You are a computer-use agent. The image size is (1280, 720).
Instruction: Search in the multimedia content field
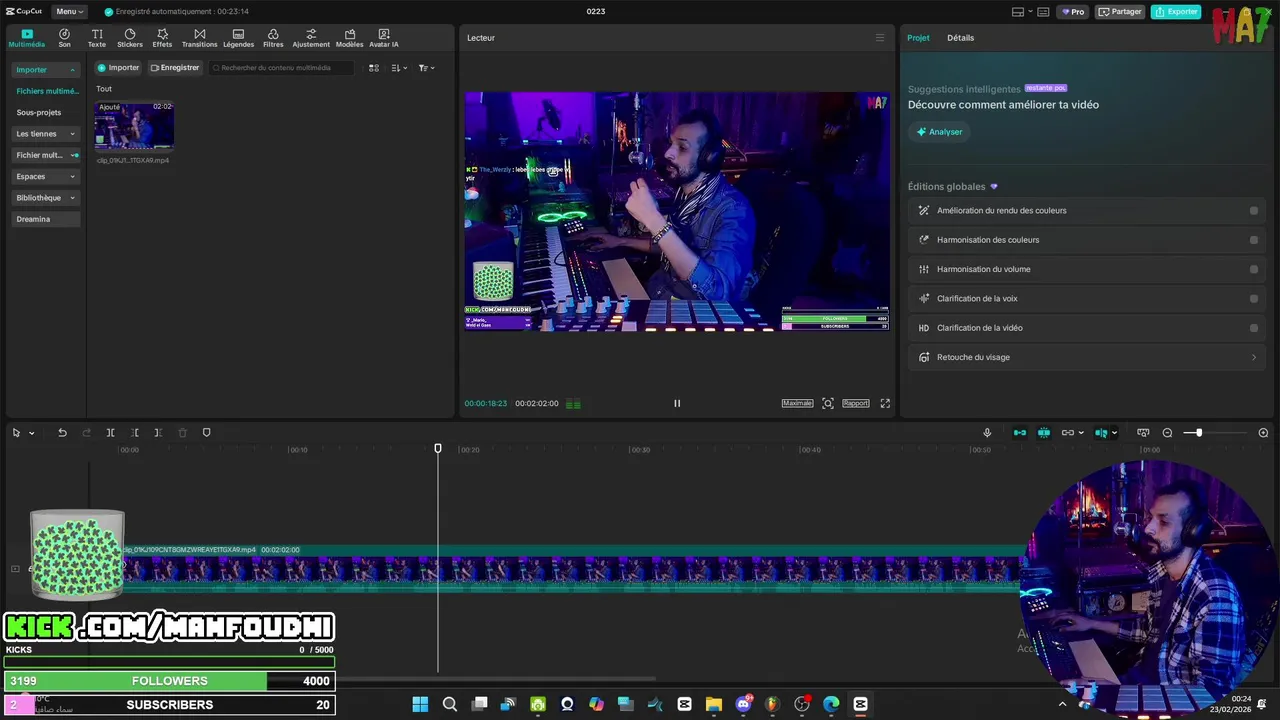pyautogui.click(x=283, y=68)
